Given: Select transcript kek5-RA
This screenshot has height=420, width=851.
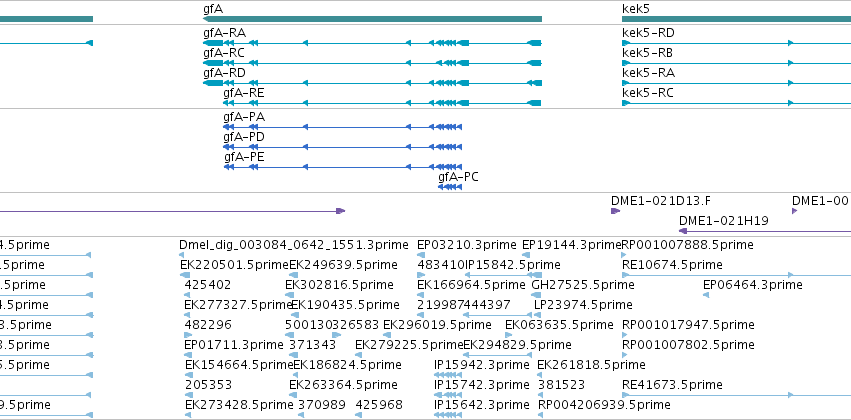Looking at the screenshot, I should [x=648, y=73].
